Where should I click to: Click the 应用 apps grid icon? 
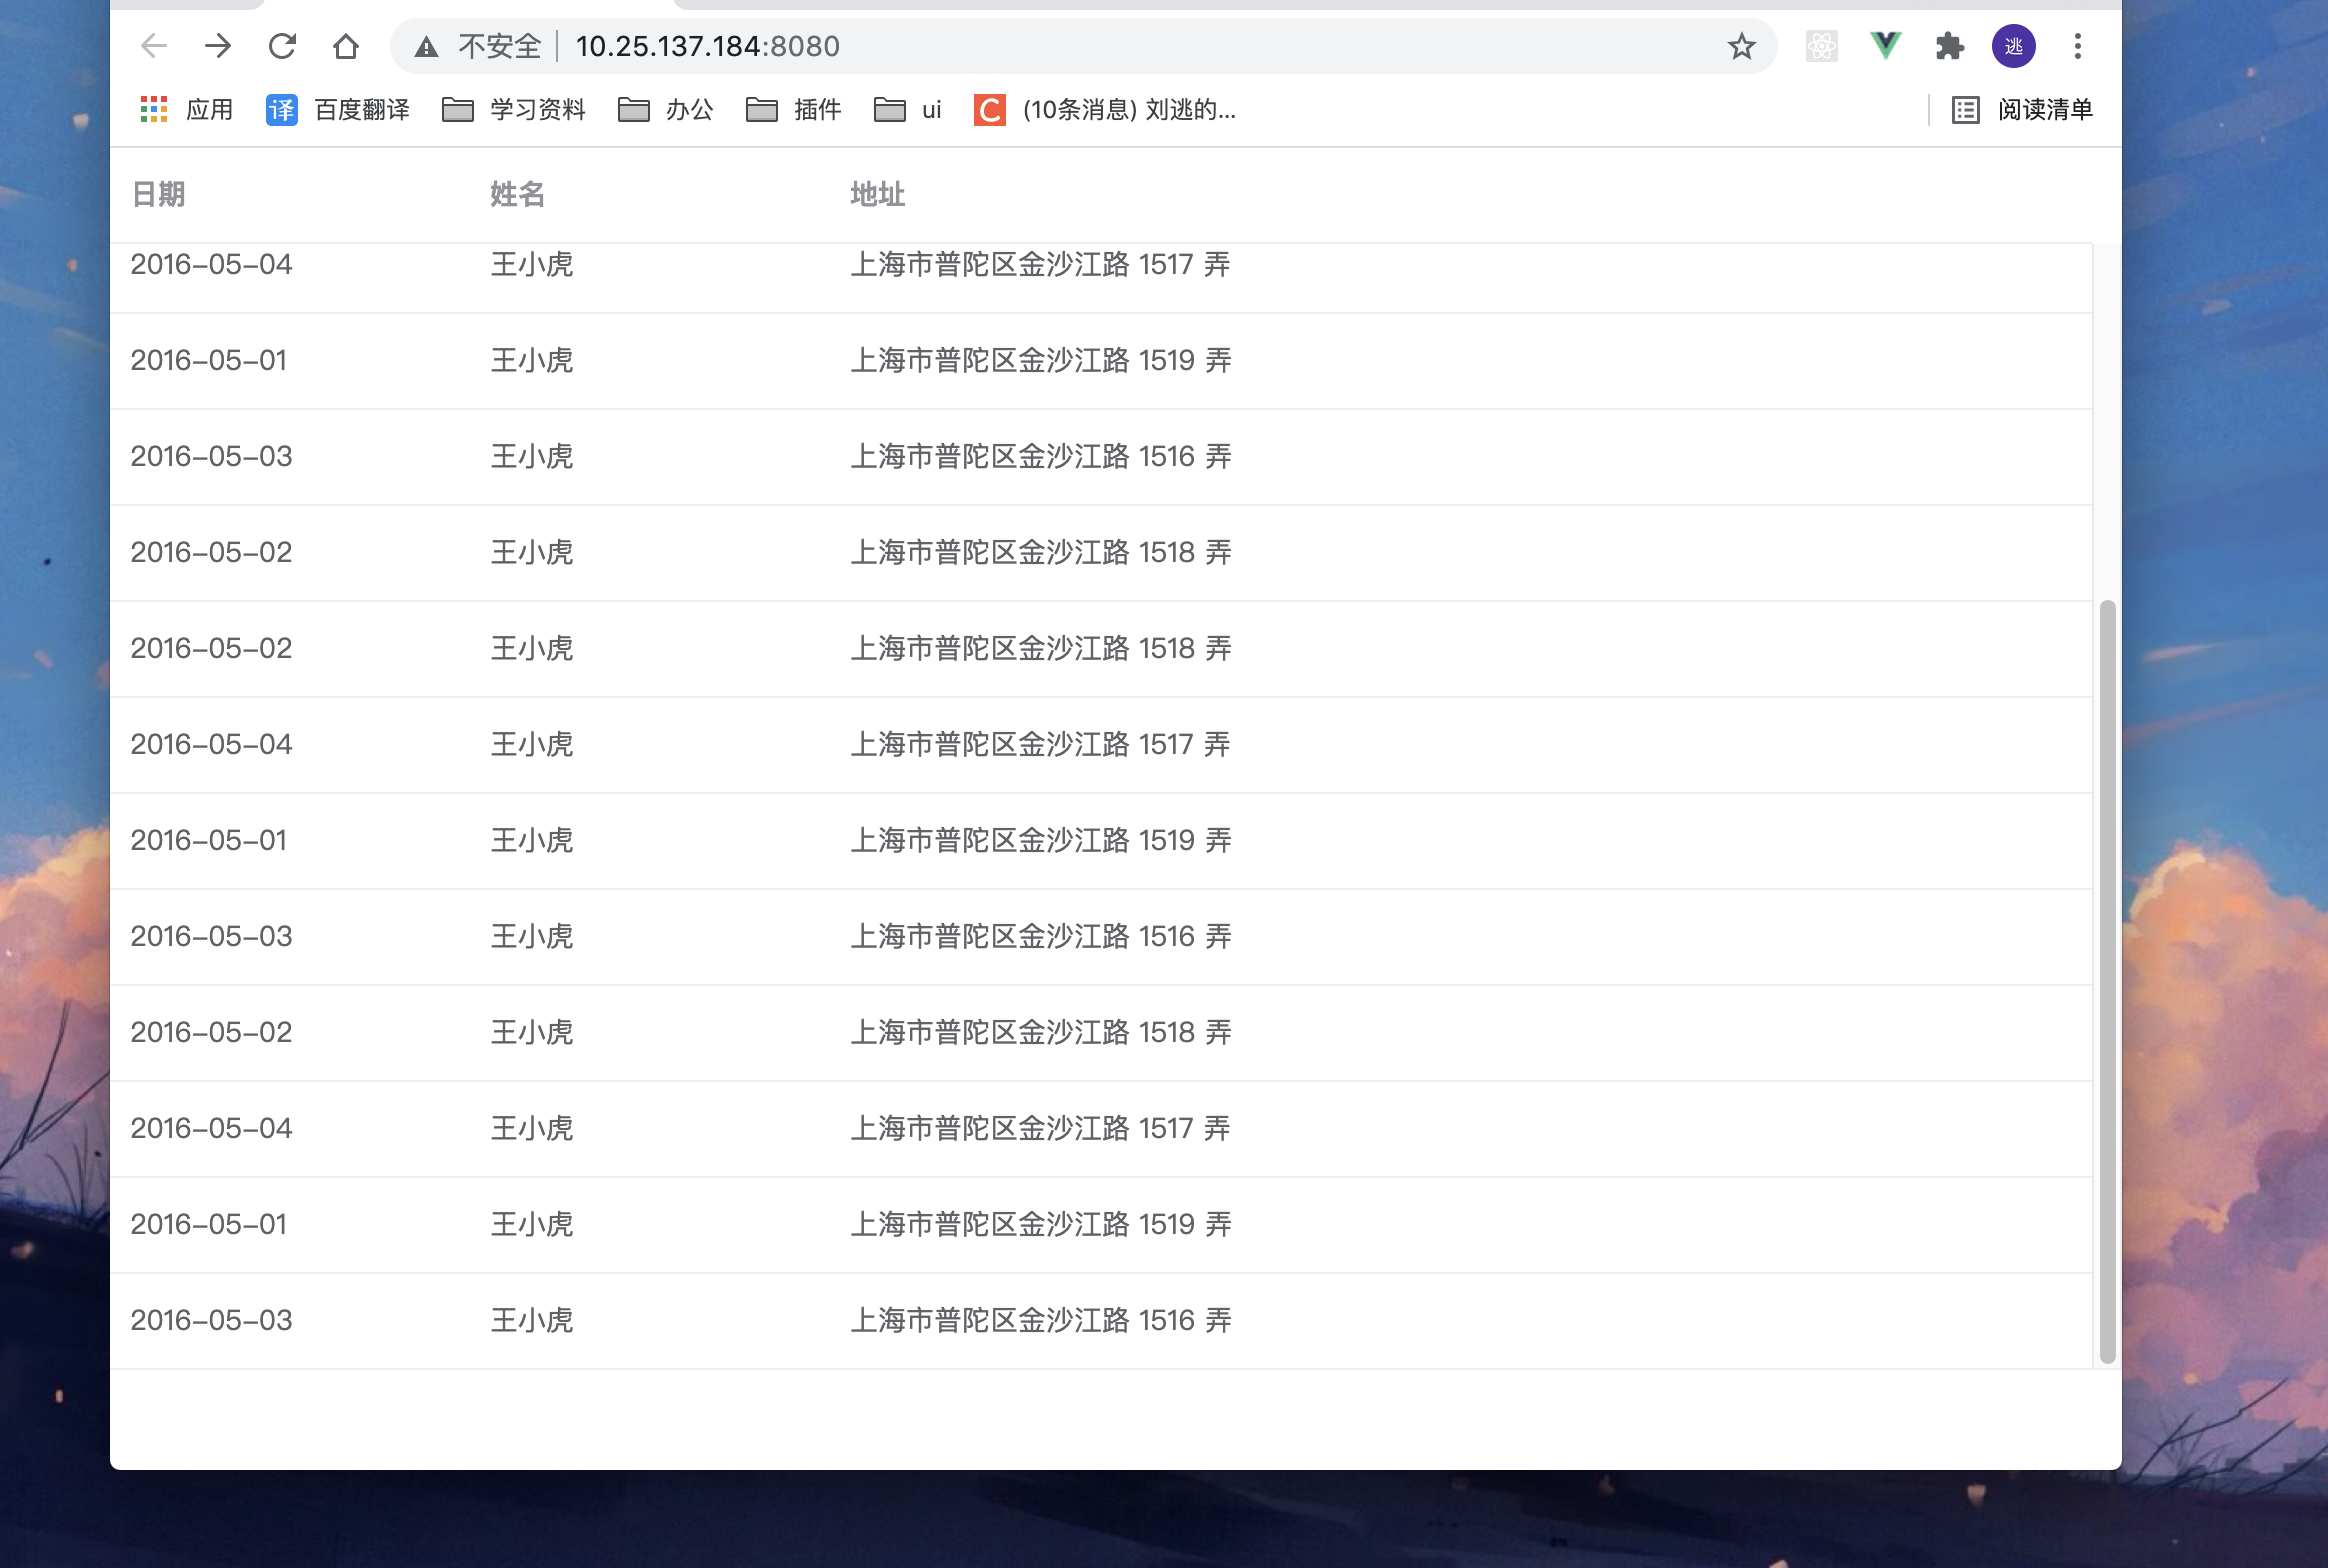tap(155, 110)
